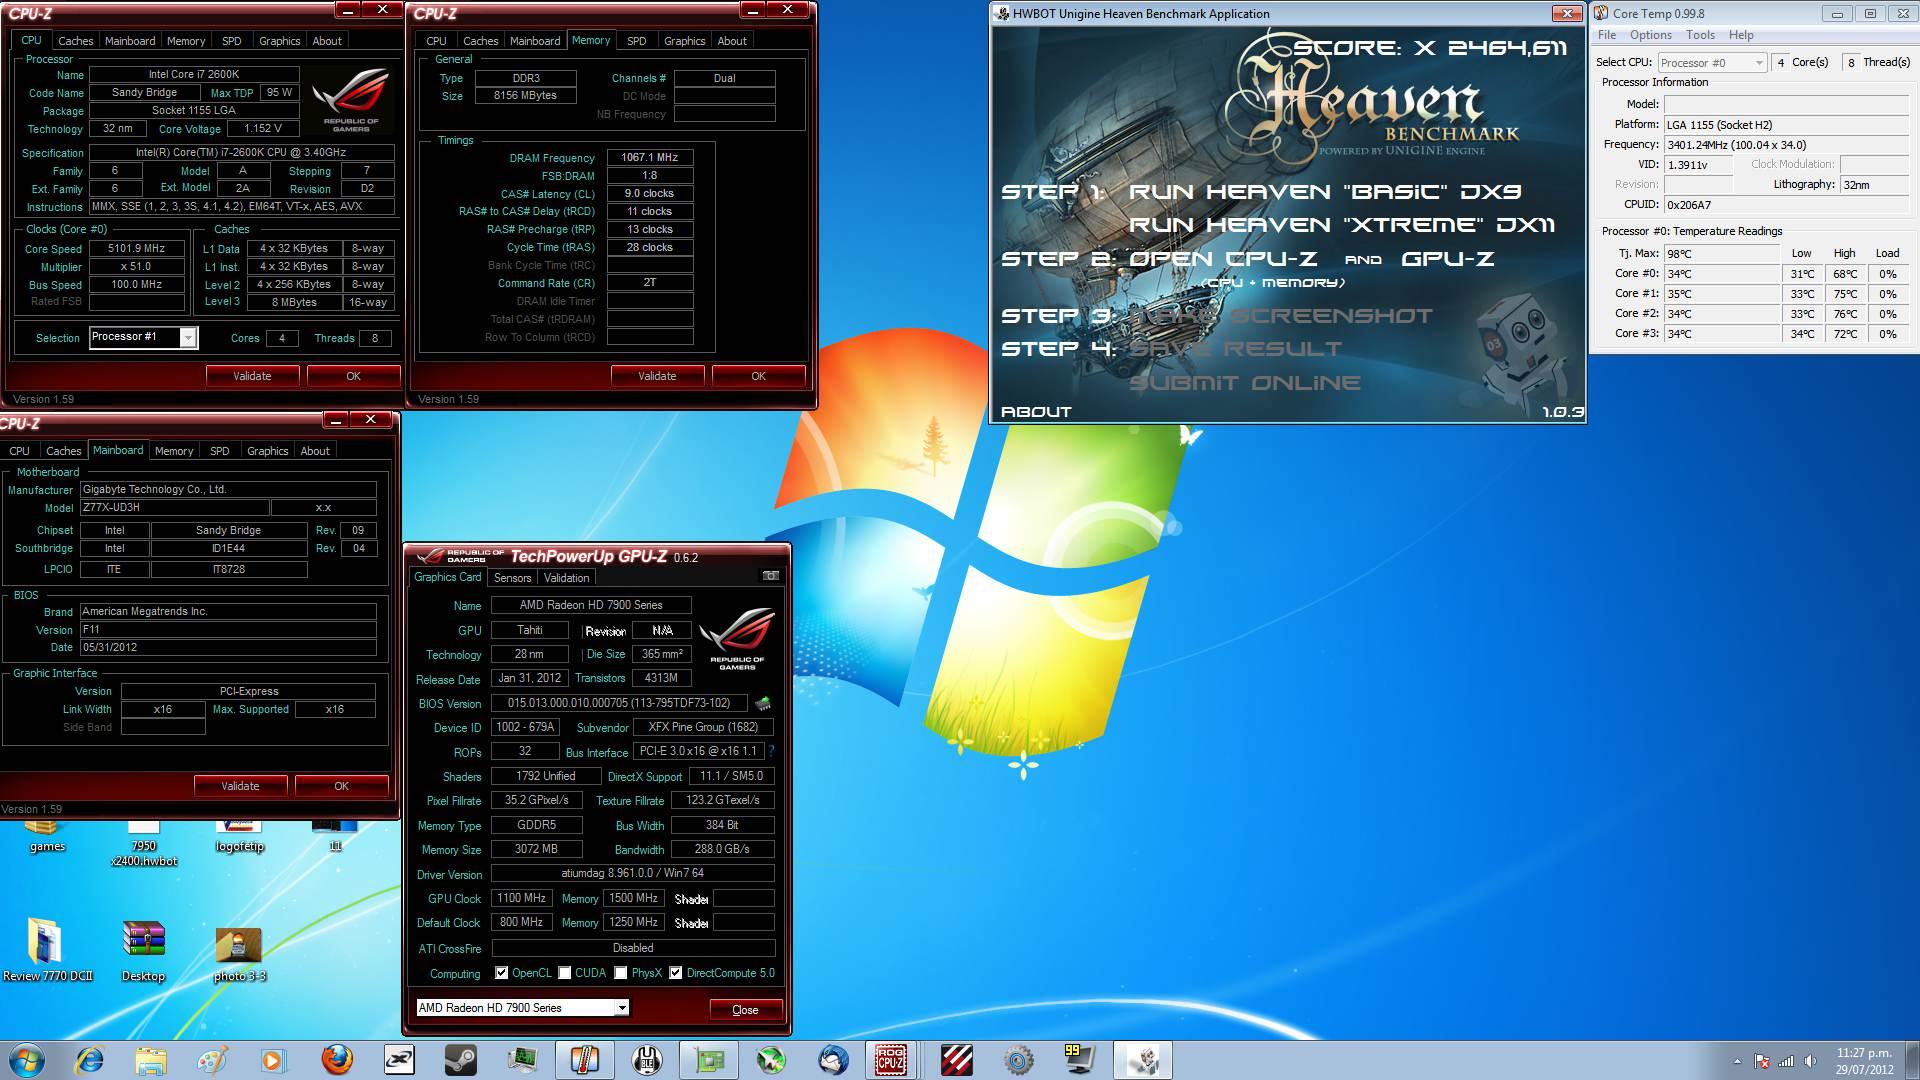The width and height of the screenshot is (1920, 1080).
Task: Toggle the PhysX checkbox in GPU-Z
Action: tap(621, 972)
